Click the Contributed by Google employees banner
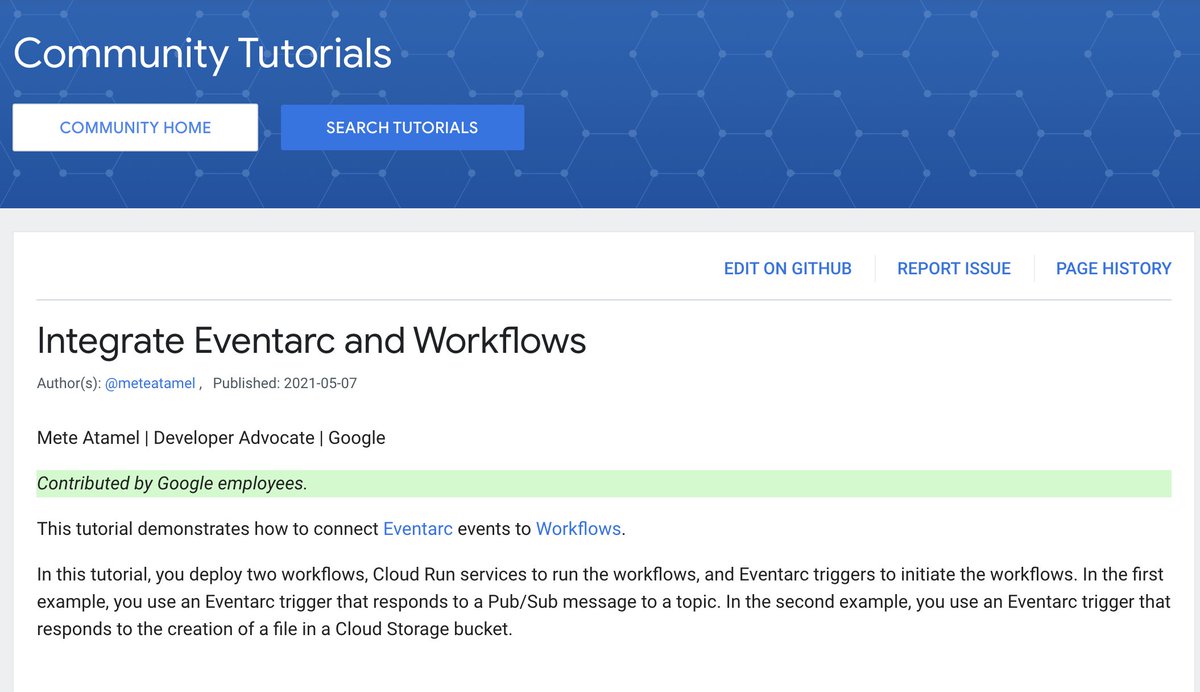 pos(604,483)
